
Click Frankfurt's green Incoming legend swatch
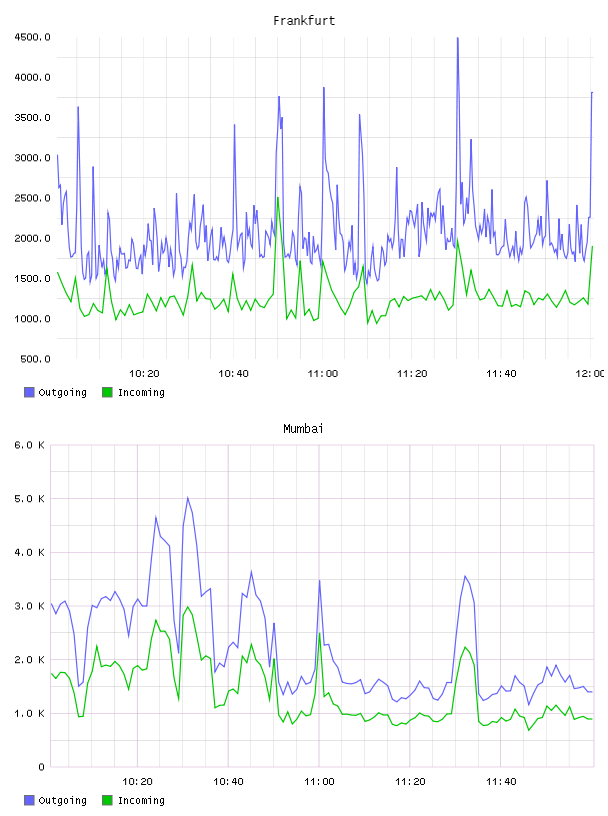[x=107, y=392]
